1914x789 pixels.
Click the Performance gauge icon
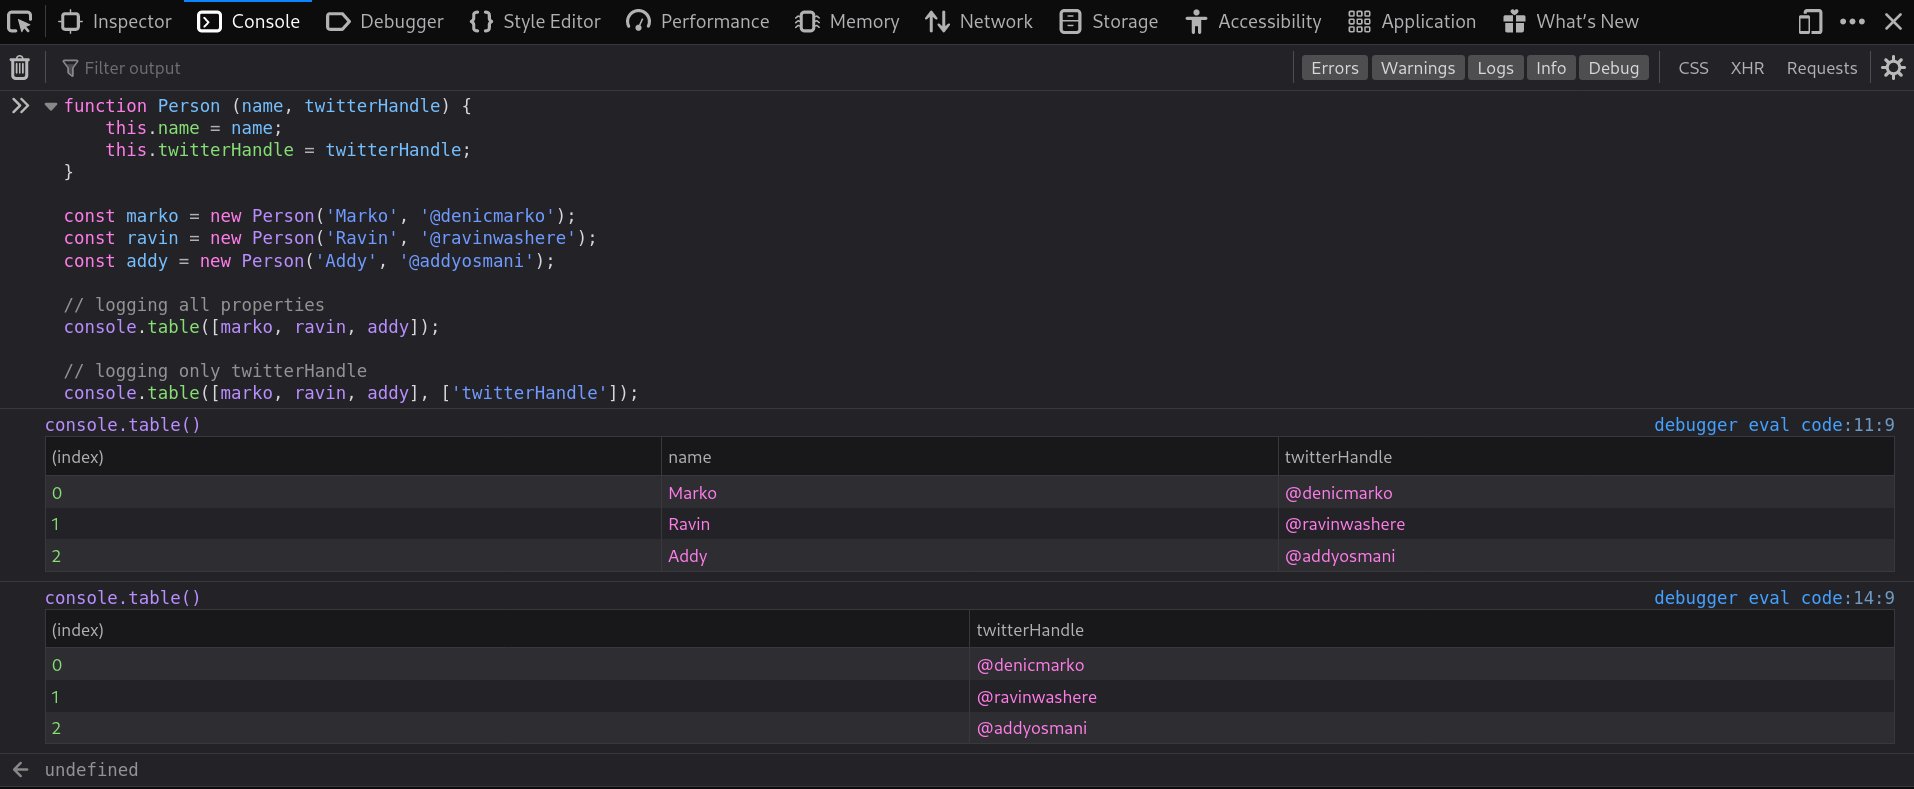click(638, 21)
